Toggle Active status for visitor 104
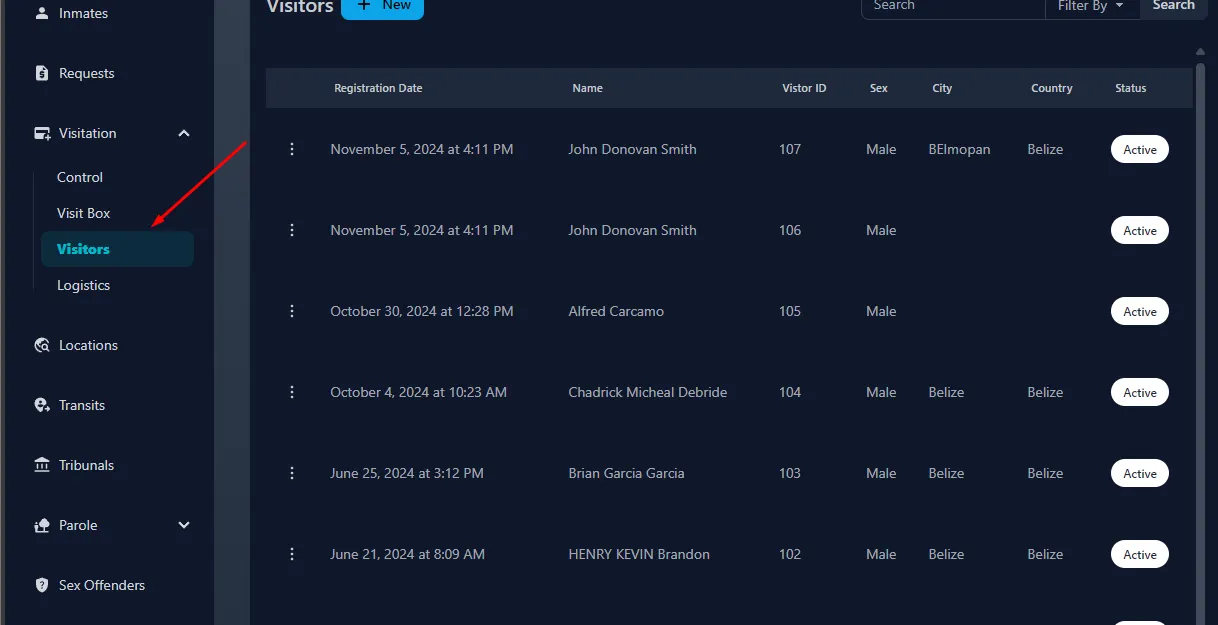The image size is (1218, 625). tap(1139, 393)
